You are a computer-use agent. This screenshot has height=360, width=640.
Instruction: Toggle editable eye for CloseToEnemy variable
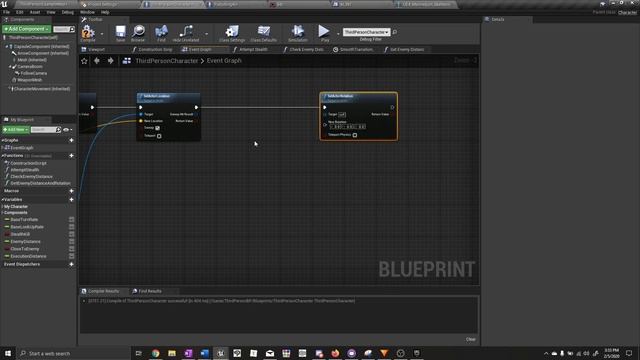coord(71,249)
